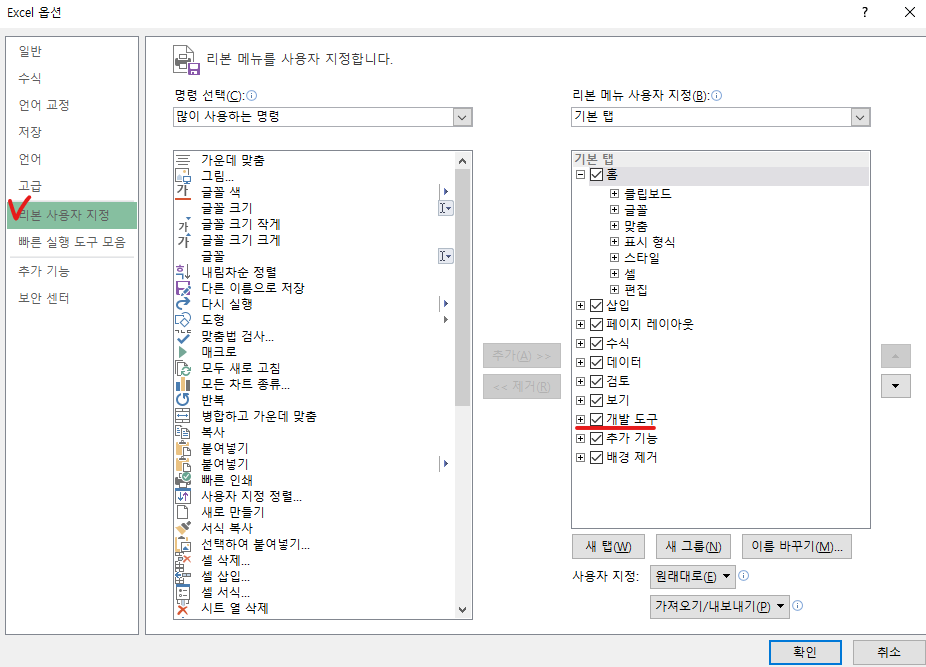Click the 새 탭 button
The height and width of the screenshot is (667, 926).
coord(608,546)
